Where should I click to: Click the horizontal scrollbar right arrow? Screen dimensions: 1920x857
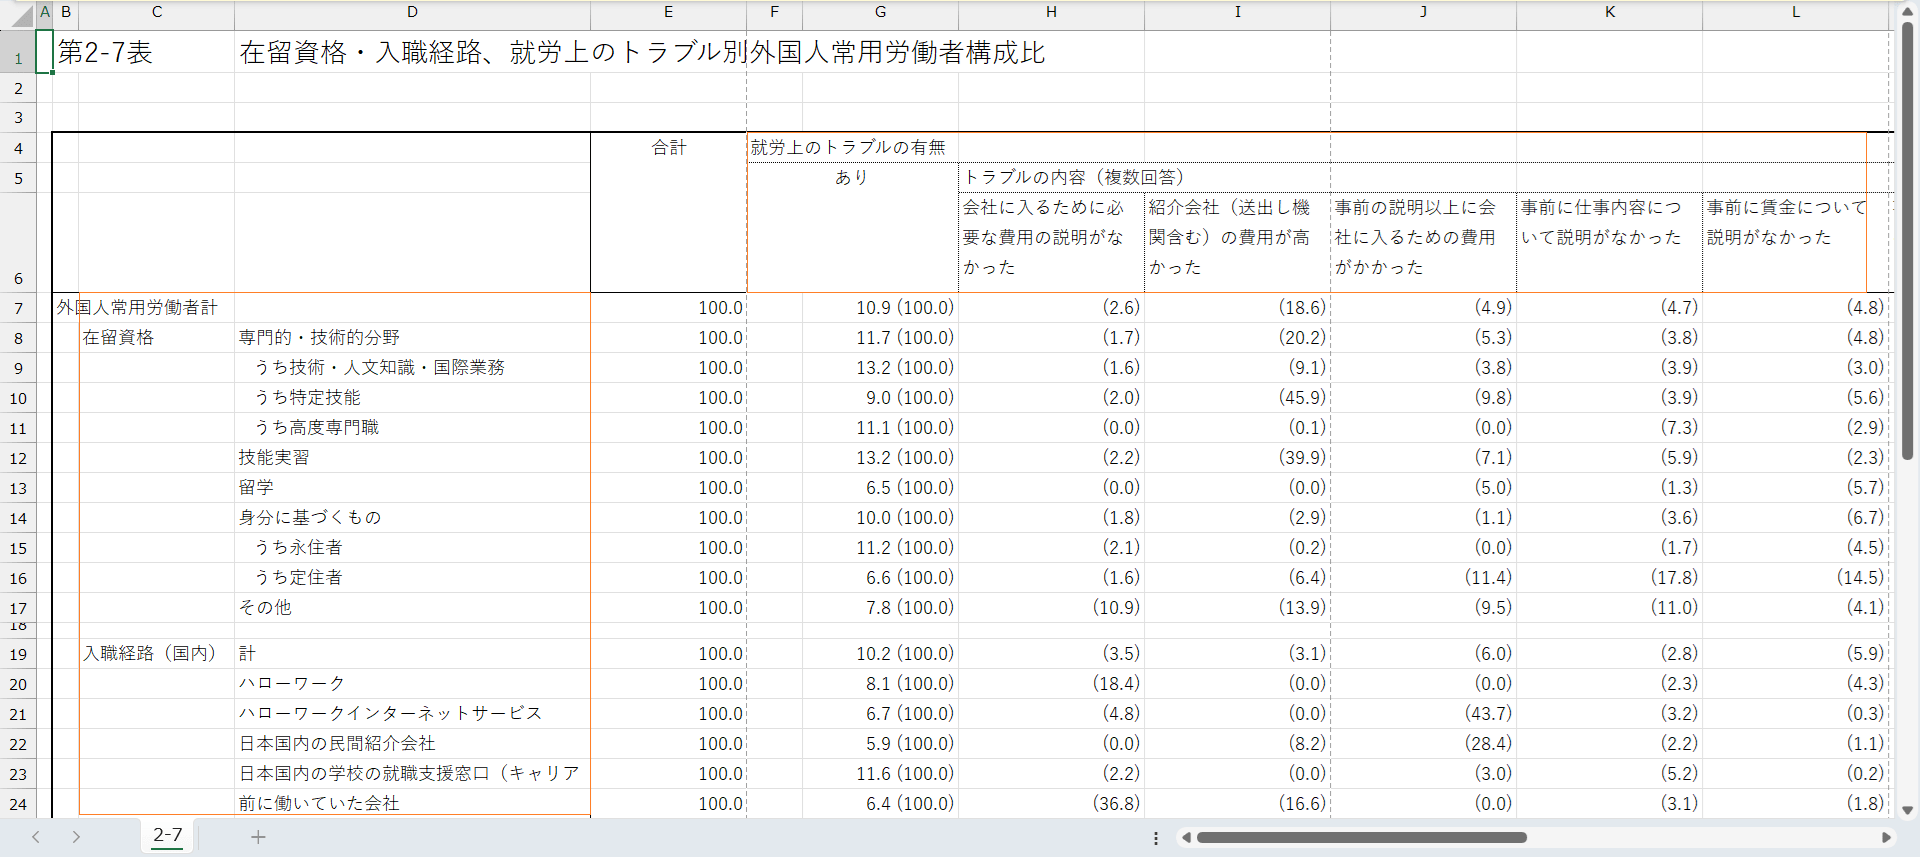pyautogui.click(x=1886, y=837)
